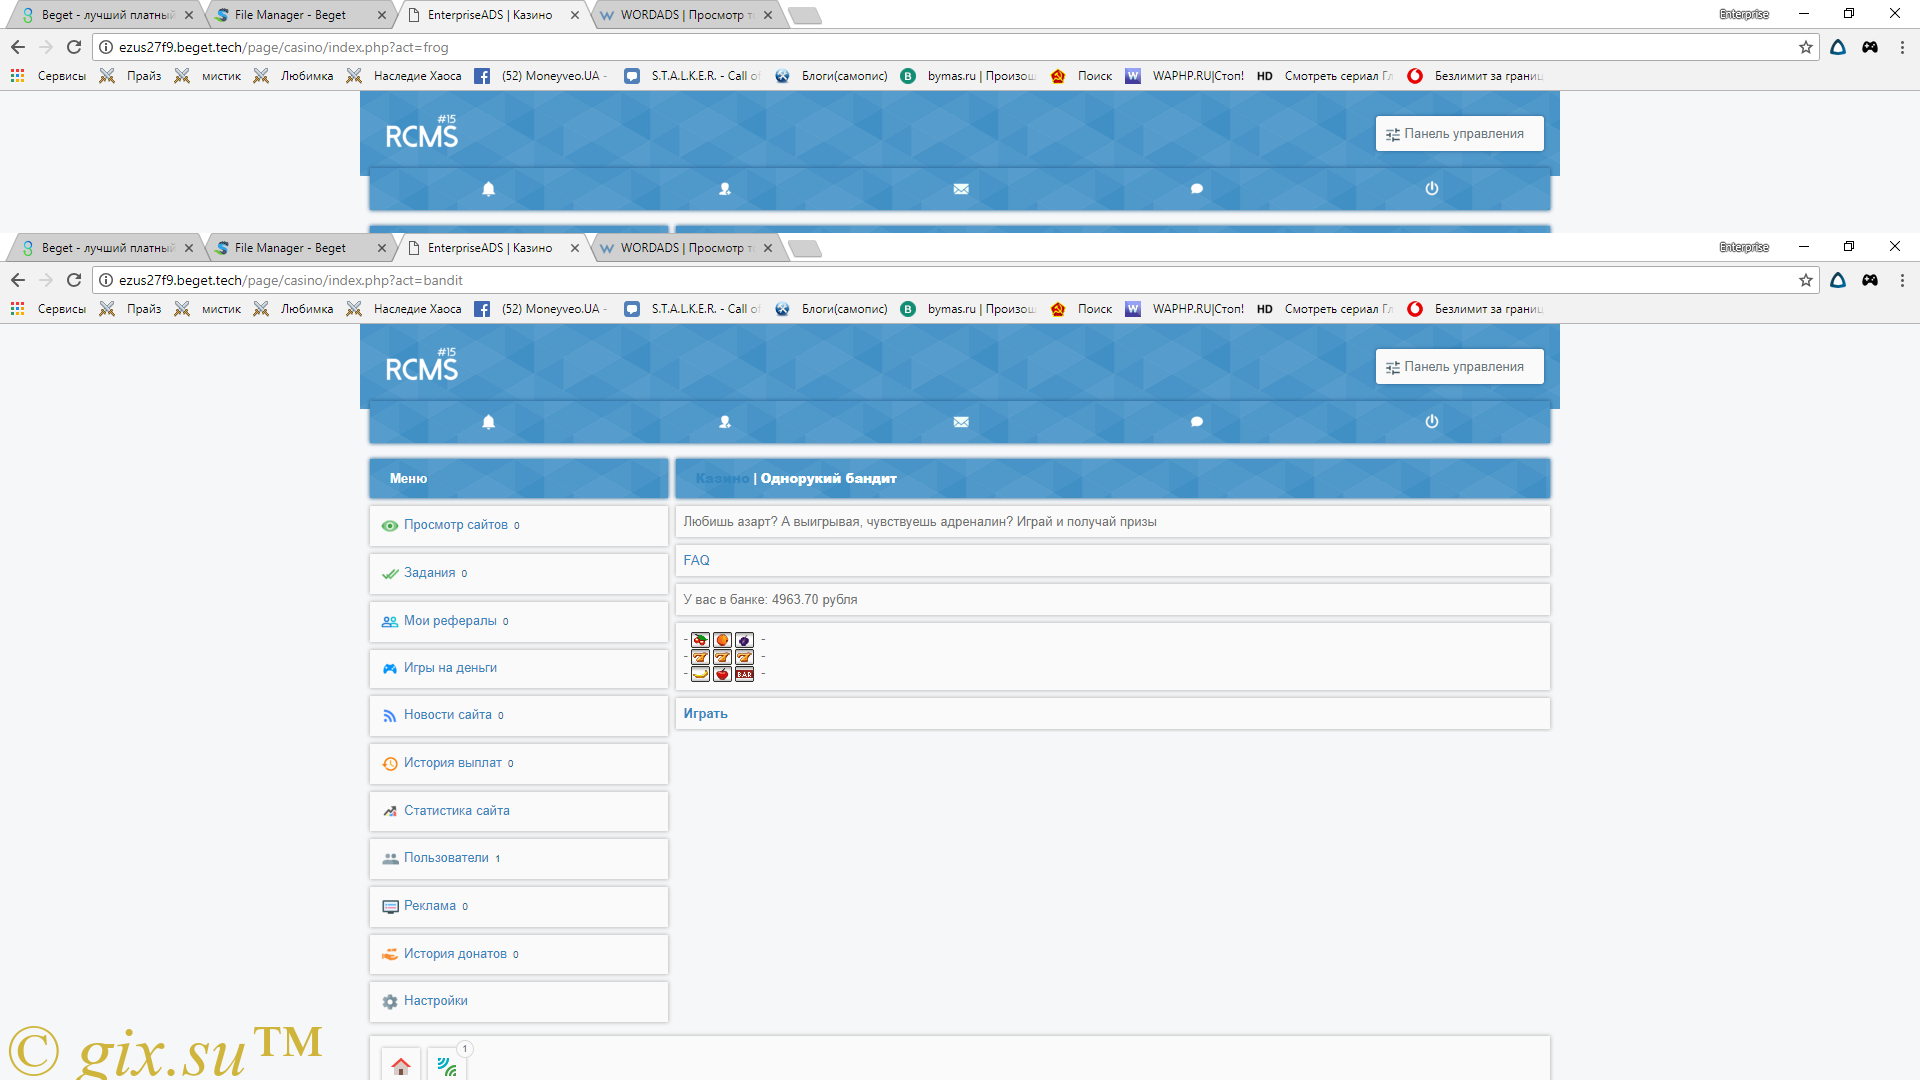Screen dimensions: 1920x1080
Task: Bookmark page with star in lower window
Action: 1806,280
